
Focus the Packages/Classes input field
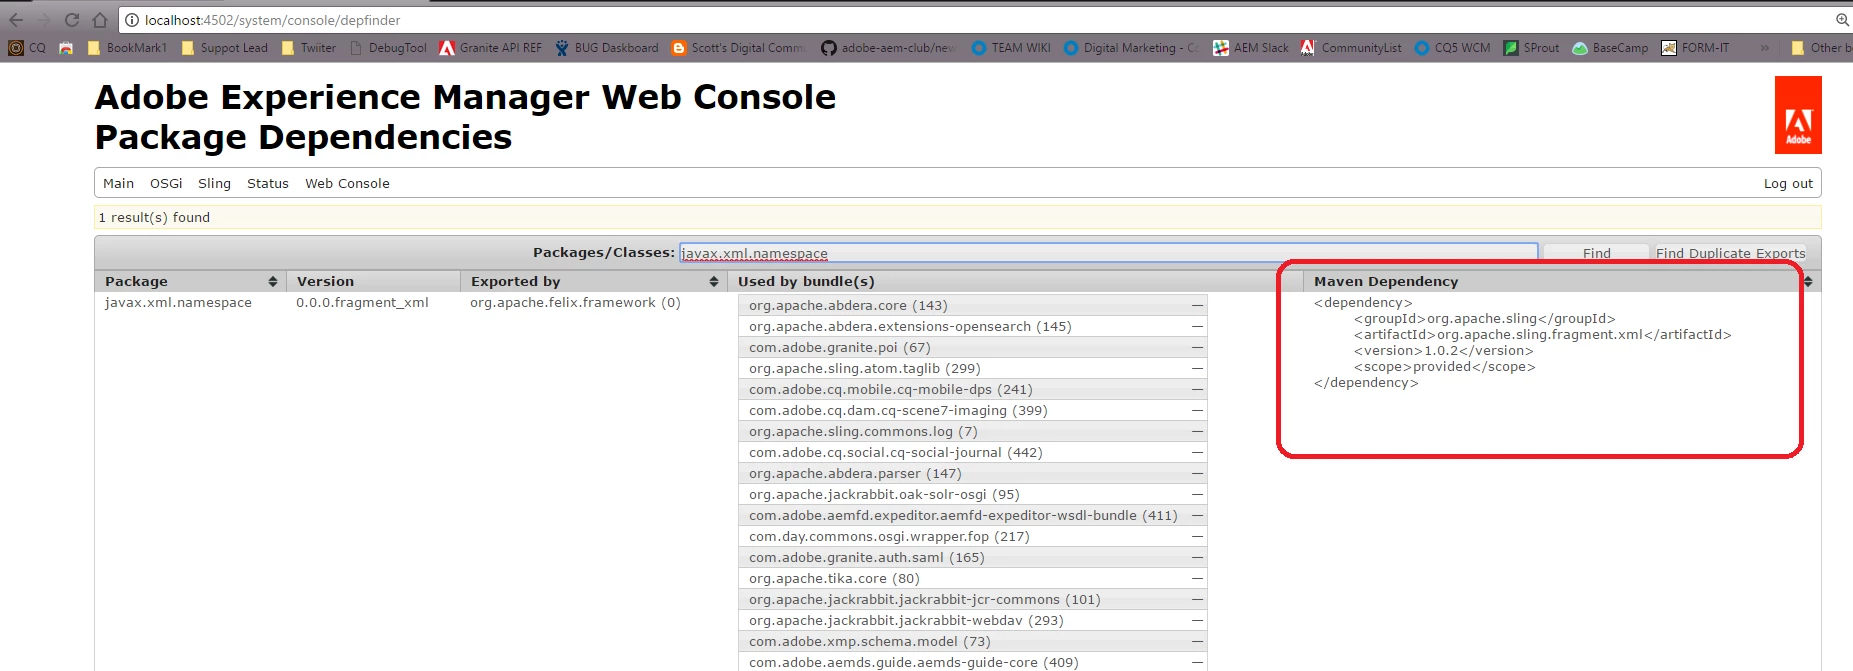point(1108,253)
